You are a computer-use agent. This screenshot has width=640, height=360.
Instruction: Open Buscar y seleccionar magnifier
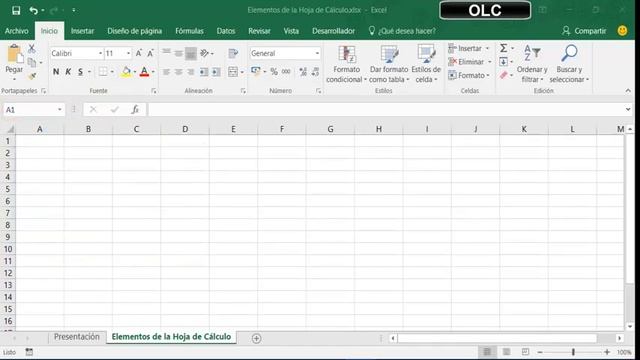coord(569,64)
